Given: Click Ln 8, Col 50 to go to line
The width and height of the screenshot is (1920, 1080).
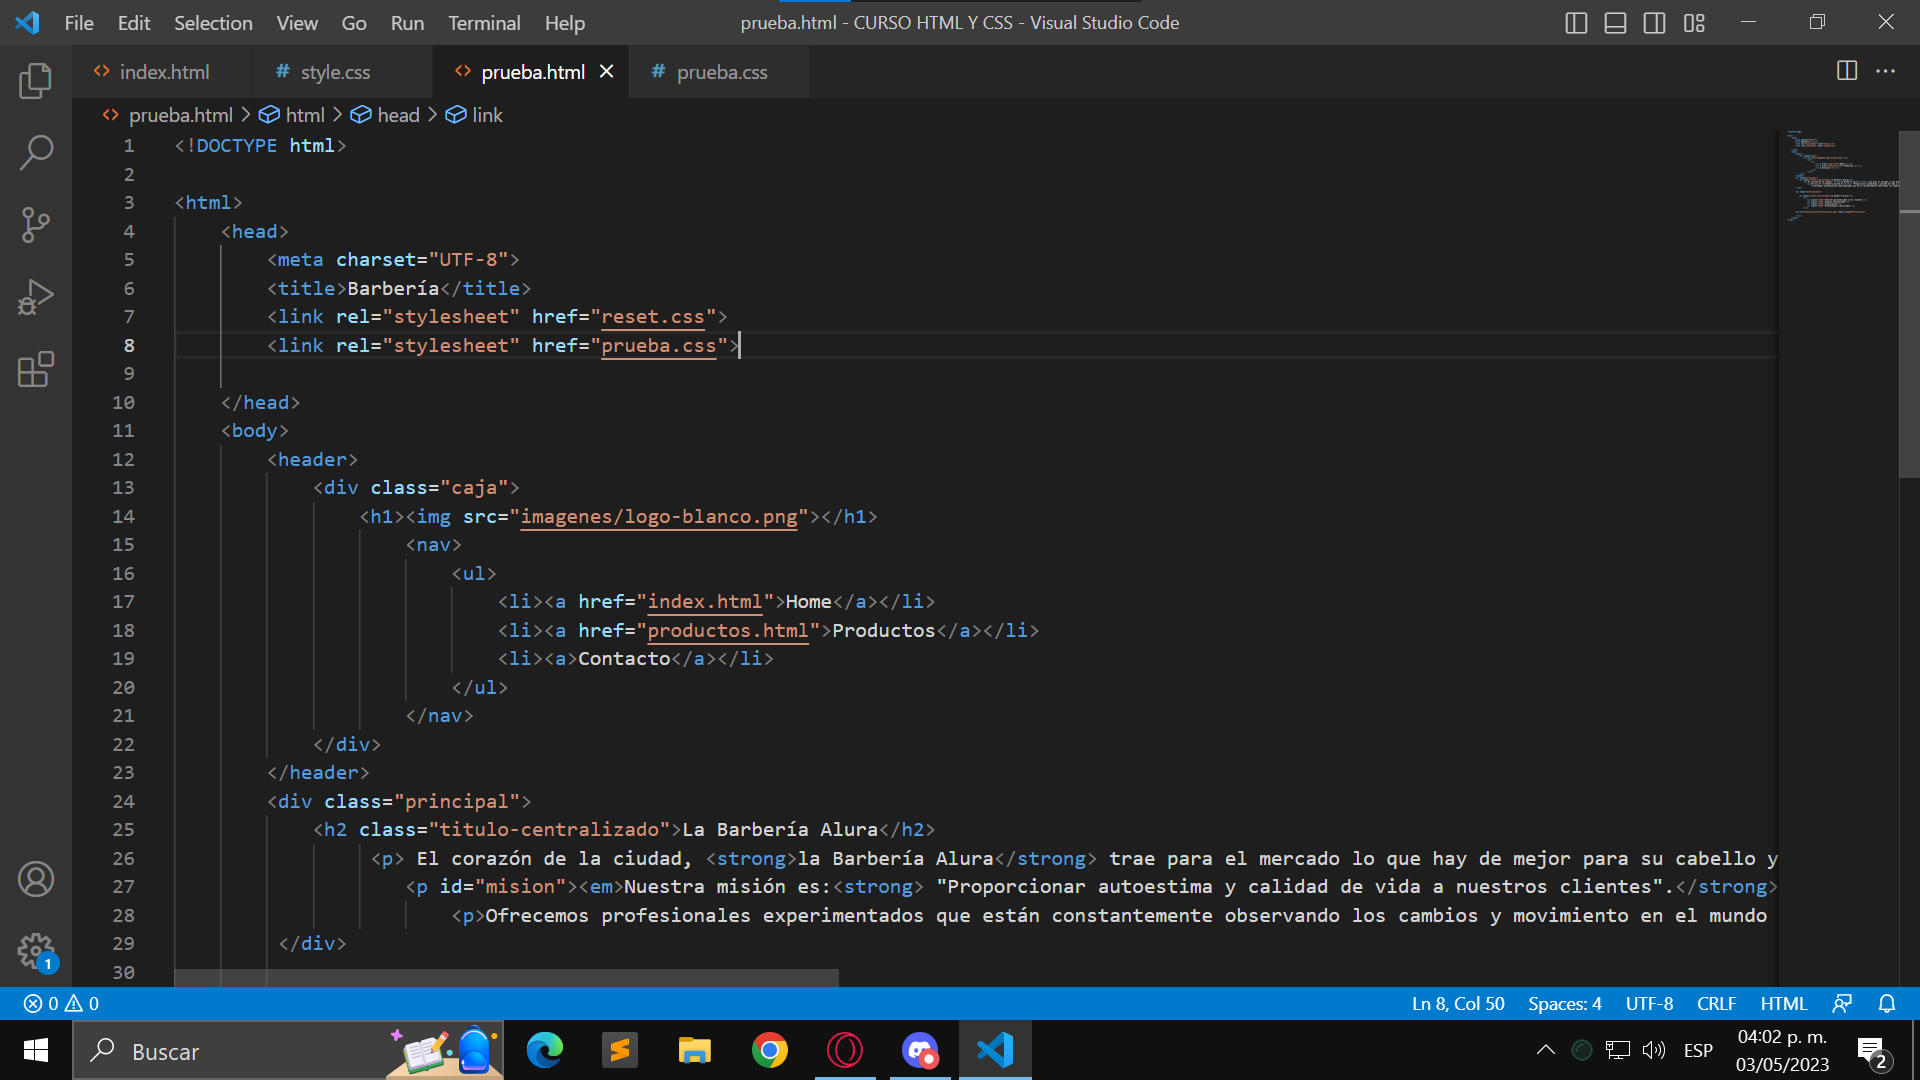Looking at the screenshot, I should click(1458, 1003).
